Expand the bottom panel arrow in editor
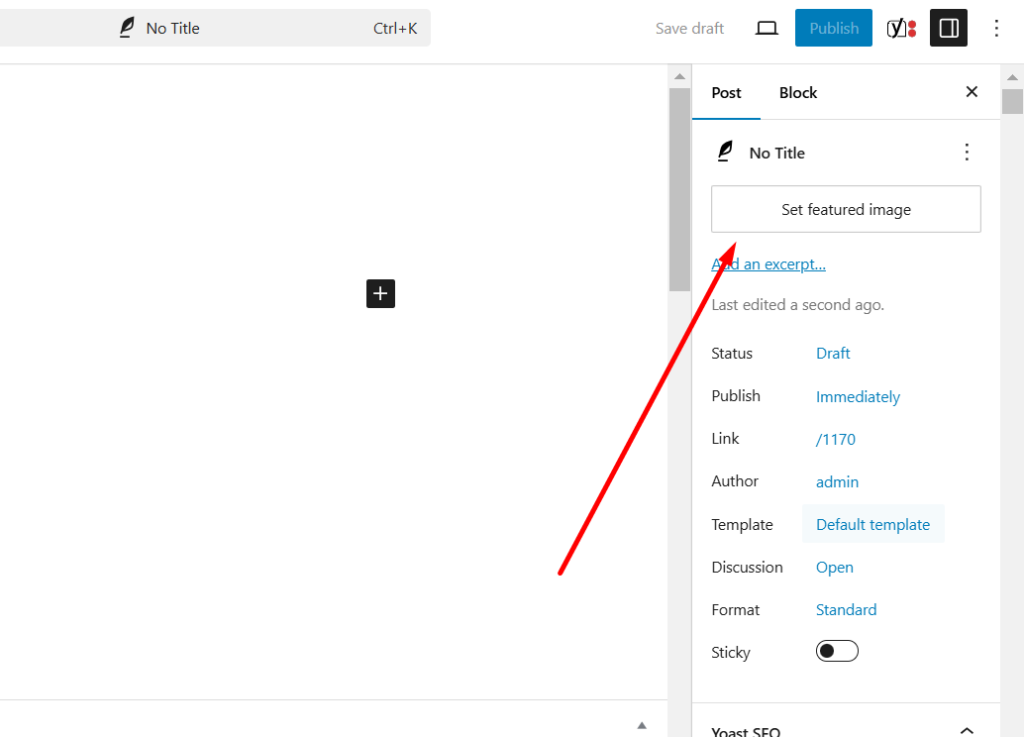 642,725
